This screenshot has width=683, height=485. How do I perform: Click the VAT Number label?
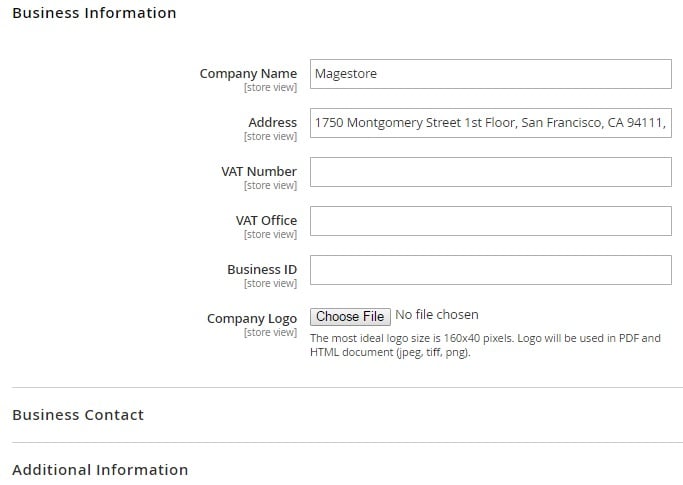tap(259, 171)
